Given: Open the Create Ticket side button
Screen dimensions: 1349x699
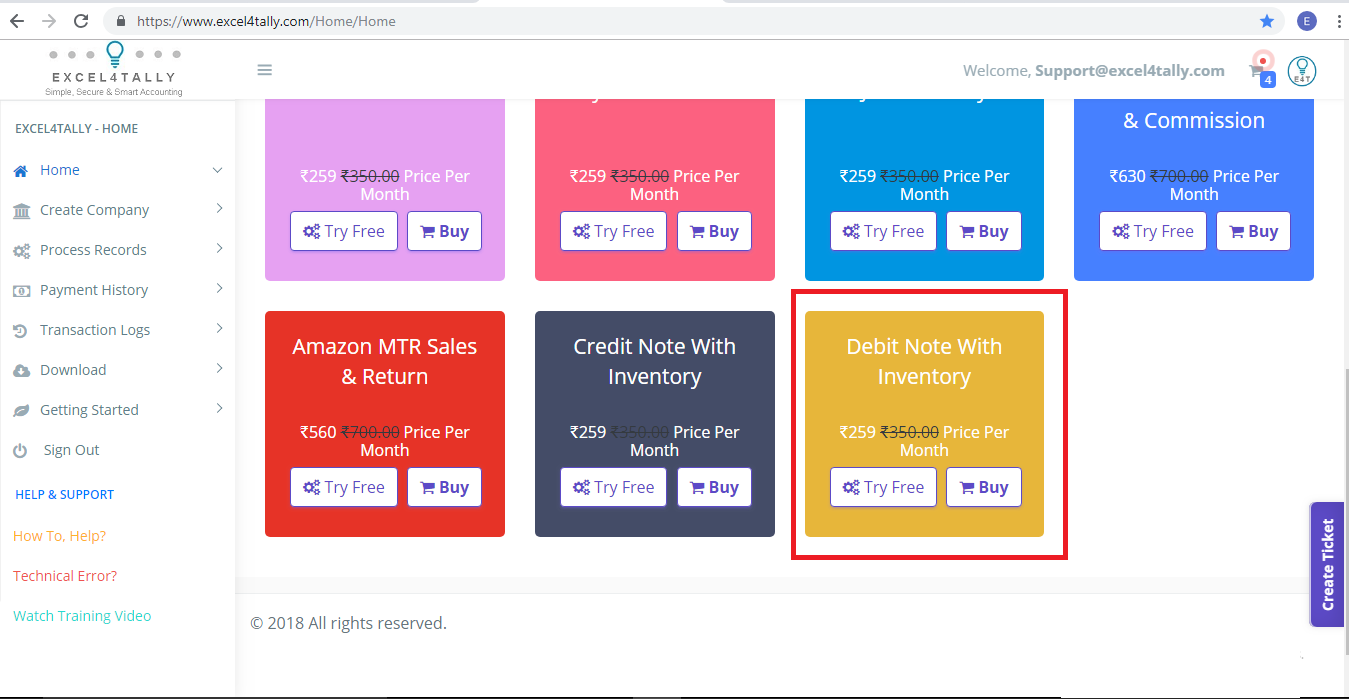Looking at the screenshot, I should [1327, 565].
